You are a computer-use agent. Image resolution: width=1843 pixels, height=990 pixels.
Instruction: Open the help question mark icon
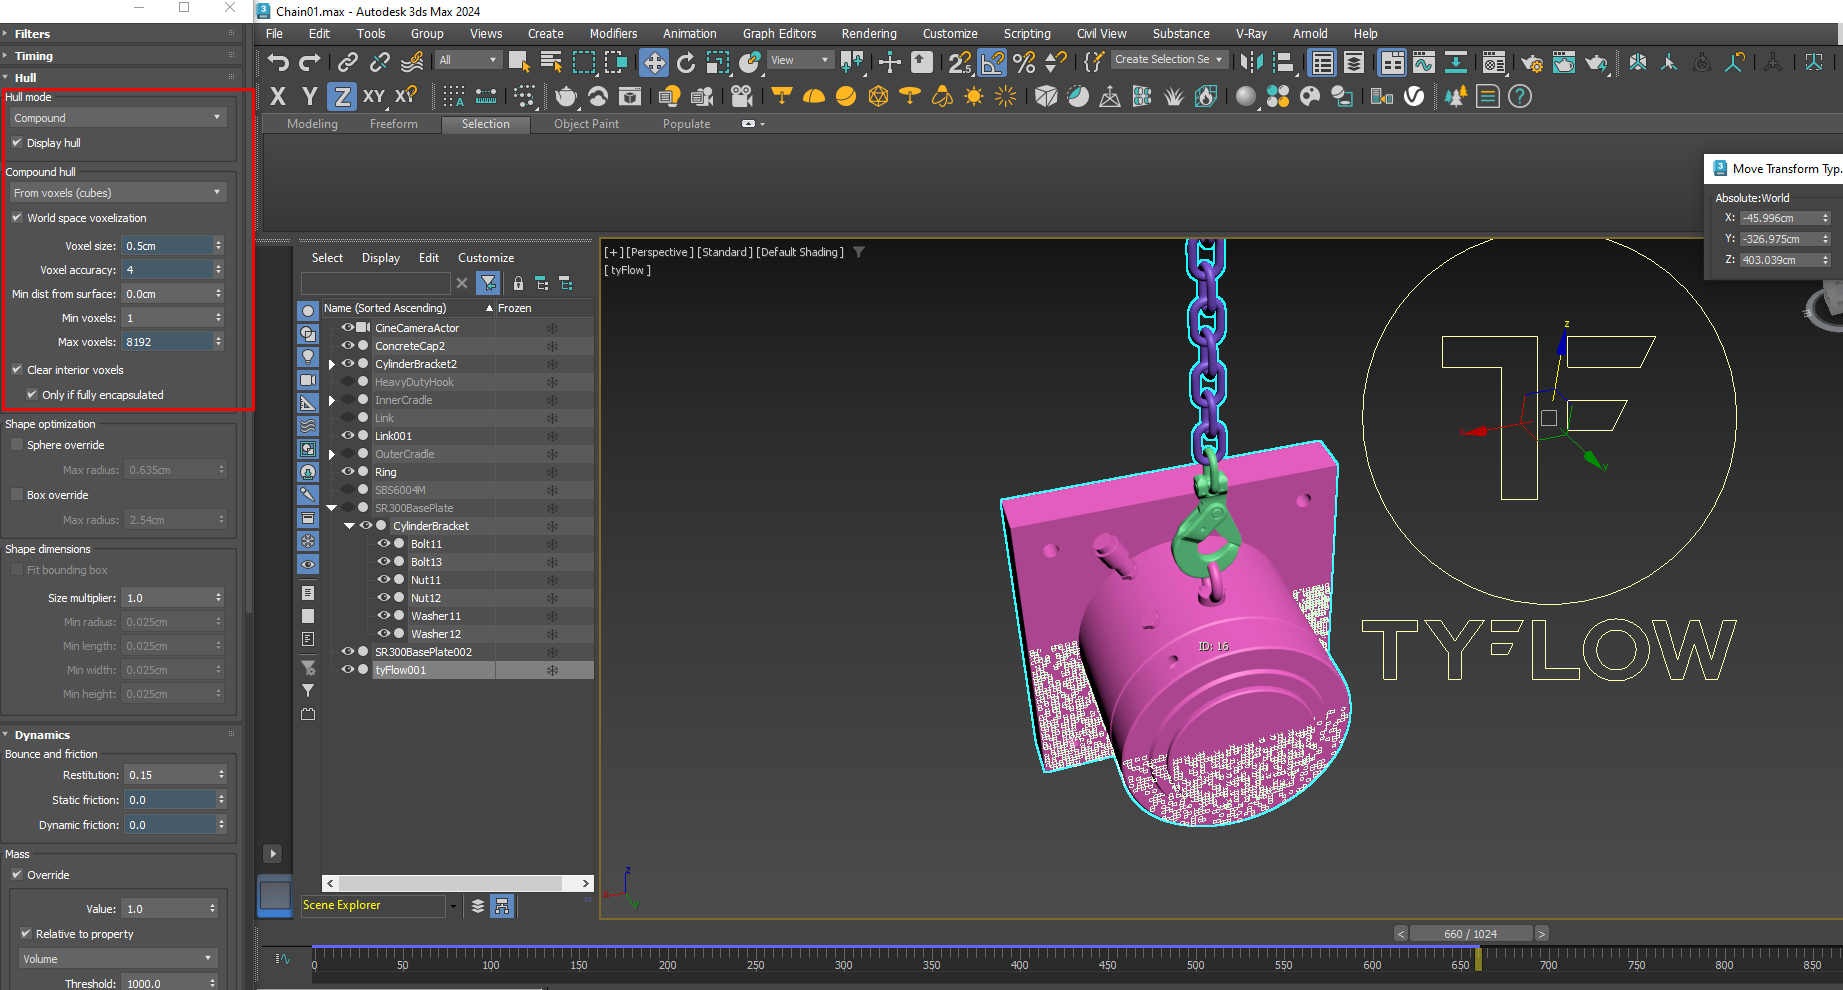click(x=1520, y=96)
